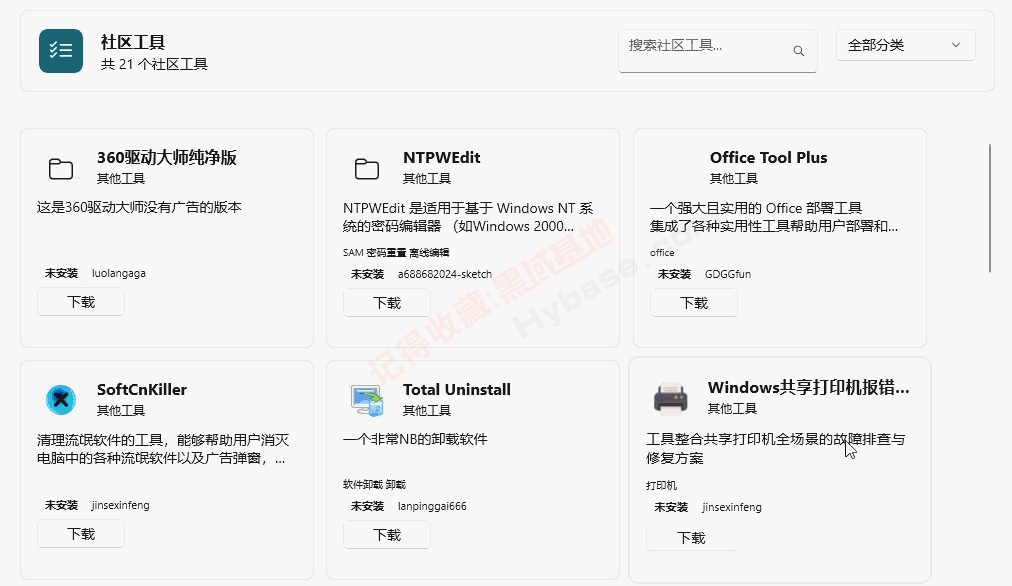Click author name luolangaga
The image size is (1012, 586).
point(119,273)
